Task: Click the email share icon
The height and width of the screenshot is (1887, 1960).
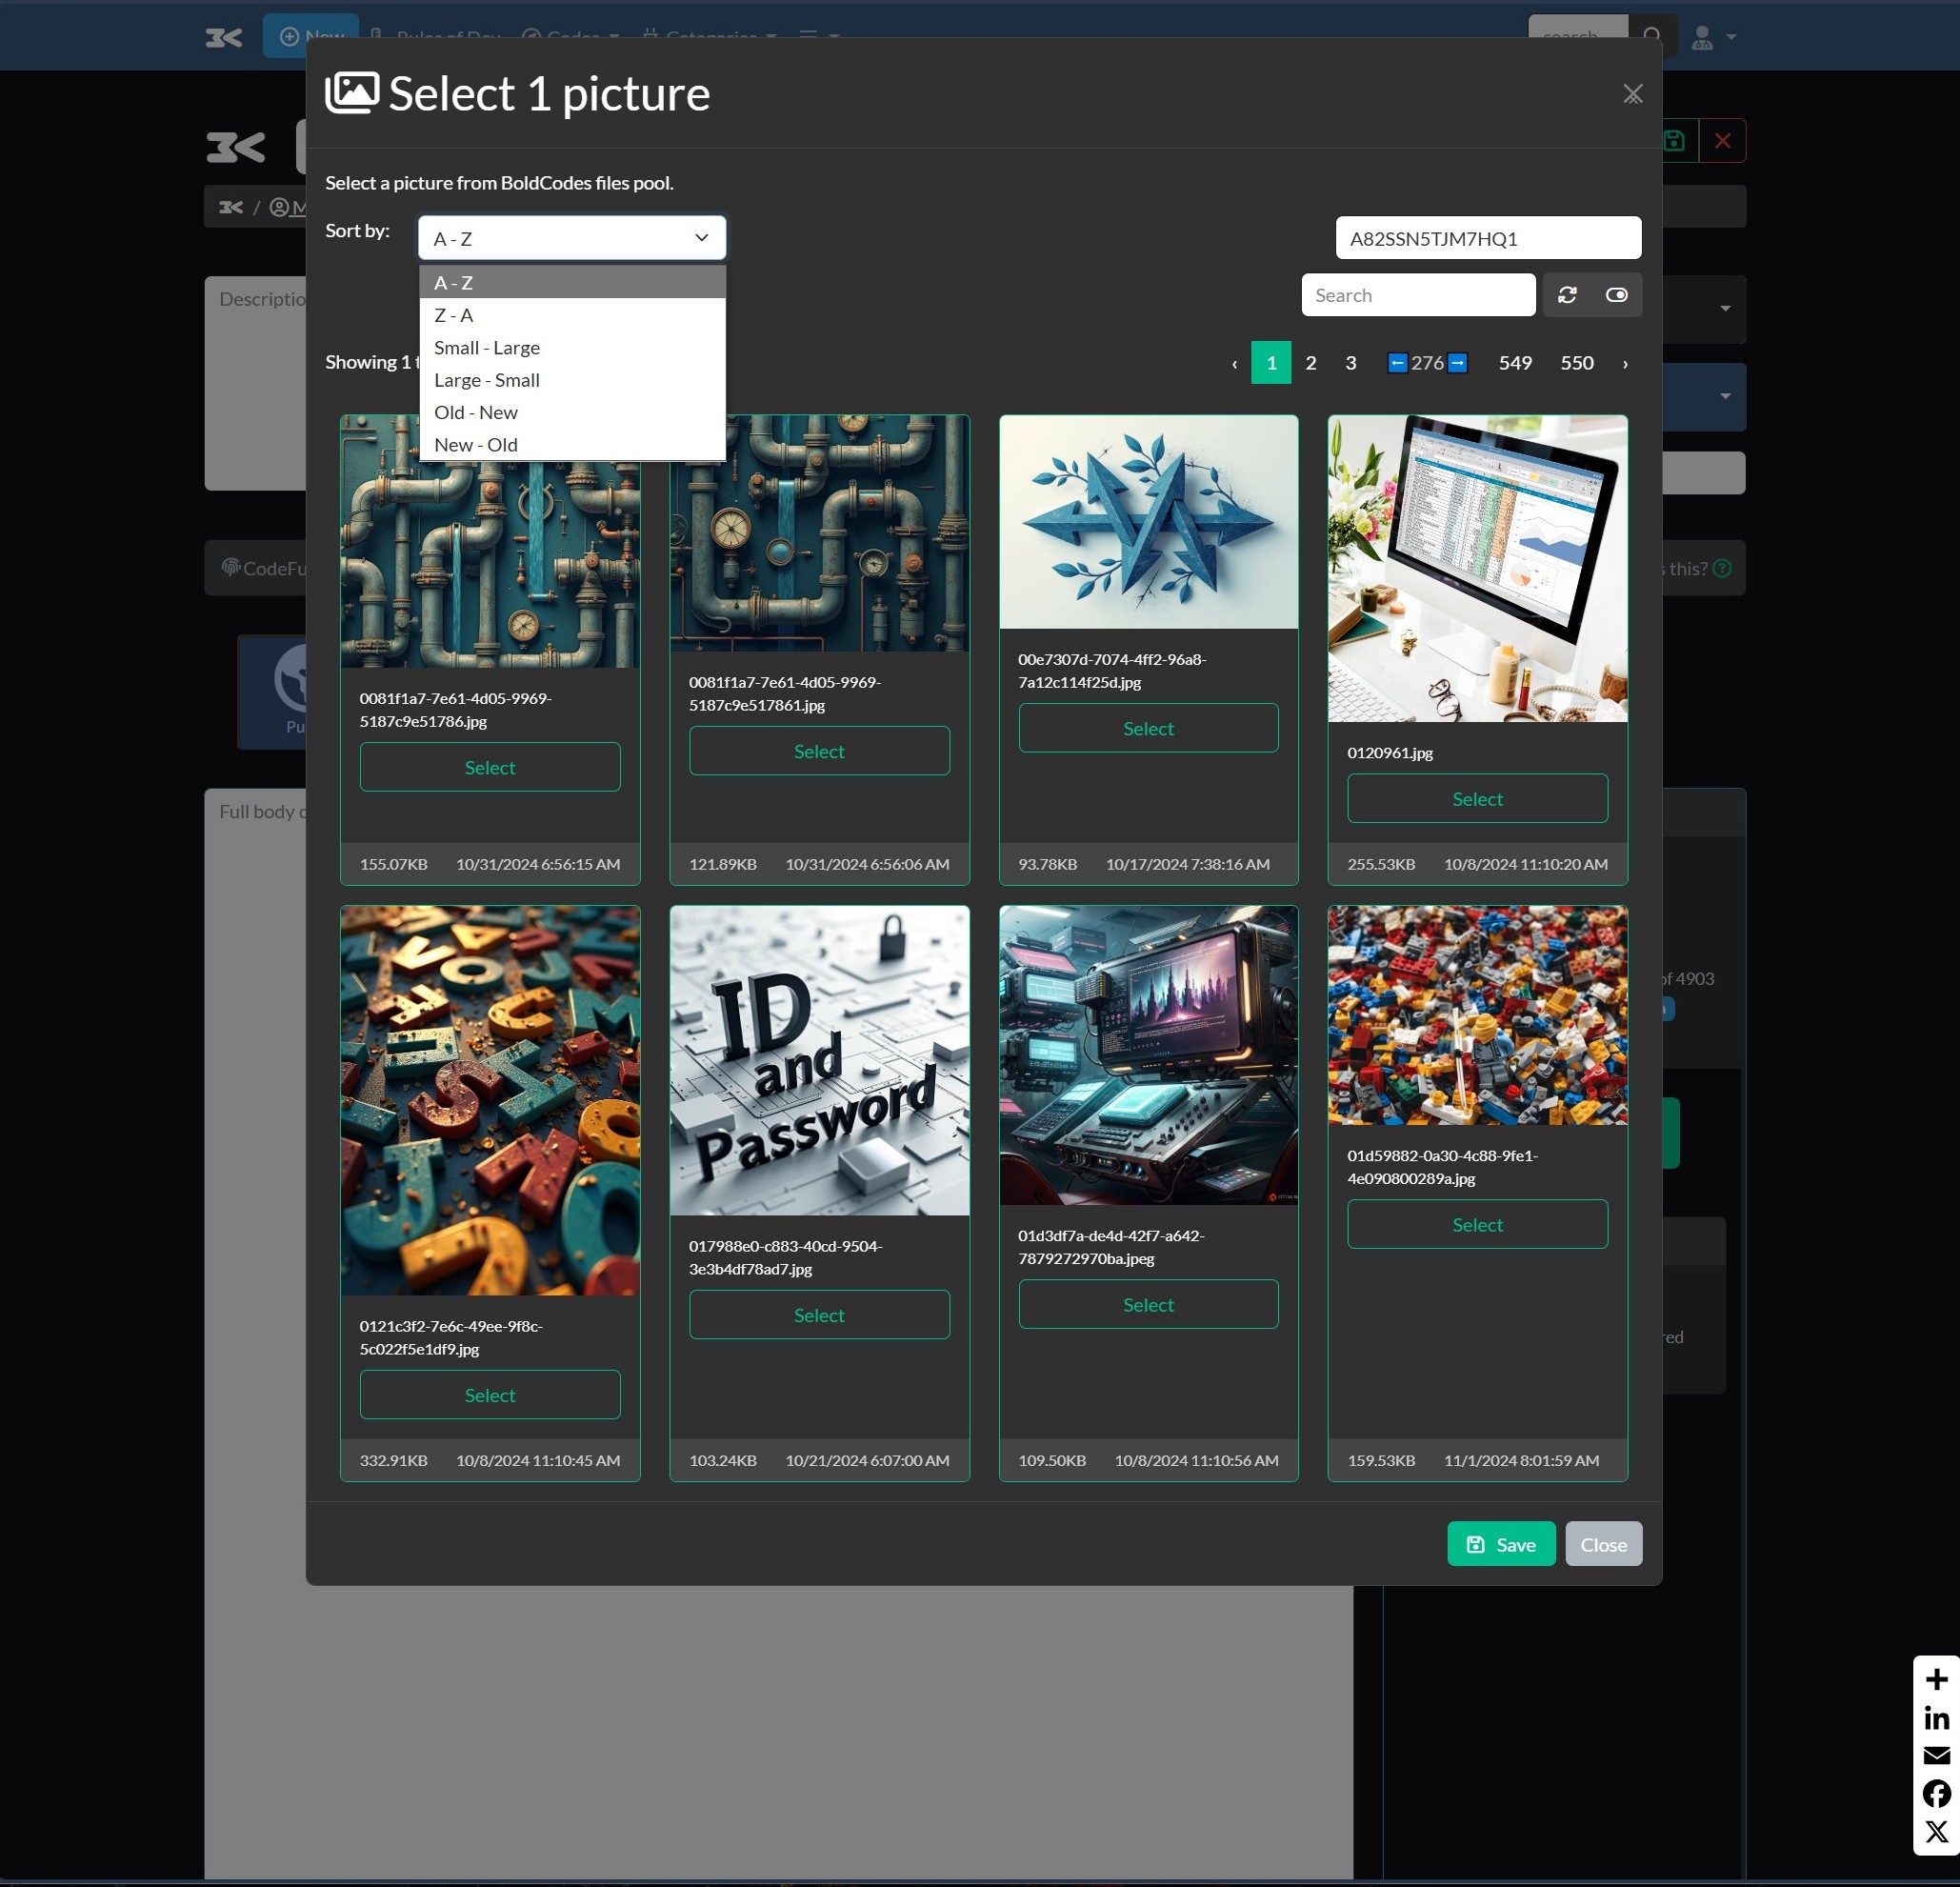Action: point(1936,1756)
